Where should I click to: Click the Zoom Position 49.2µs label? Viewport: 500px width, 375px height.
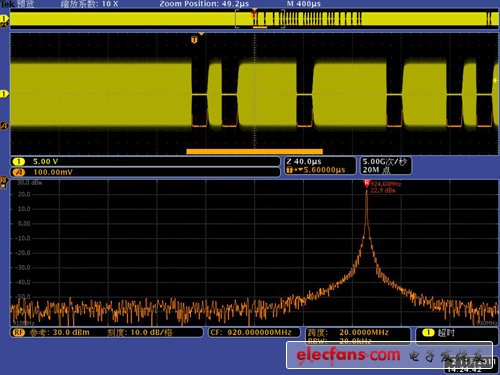pos(204,4)
